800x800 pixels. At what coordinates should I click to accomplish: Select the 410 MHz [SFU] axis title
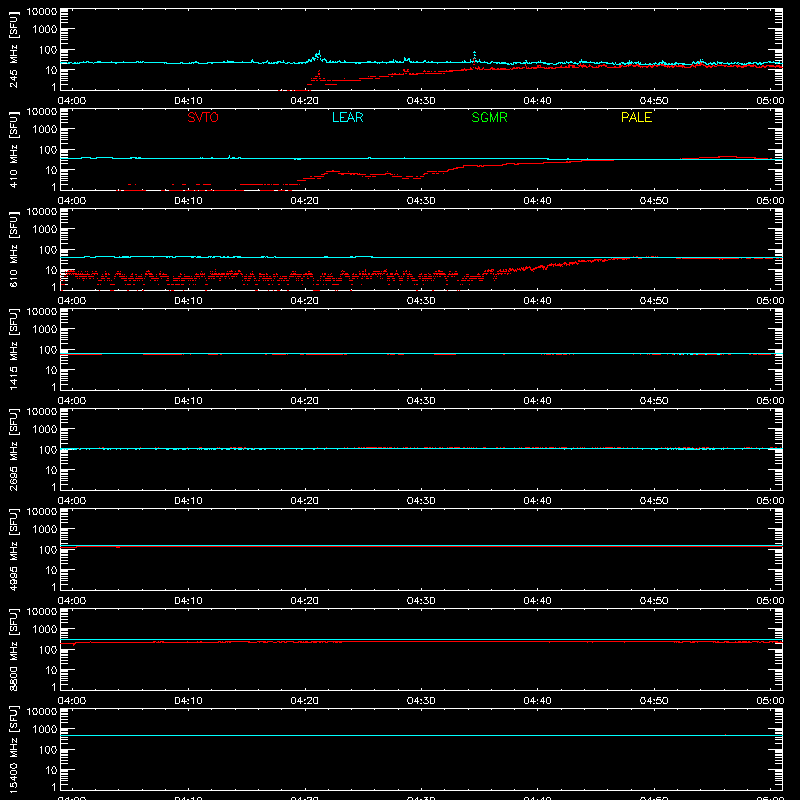point(13,149)
